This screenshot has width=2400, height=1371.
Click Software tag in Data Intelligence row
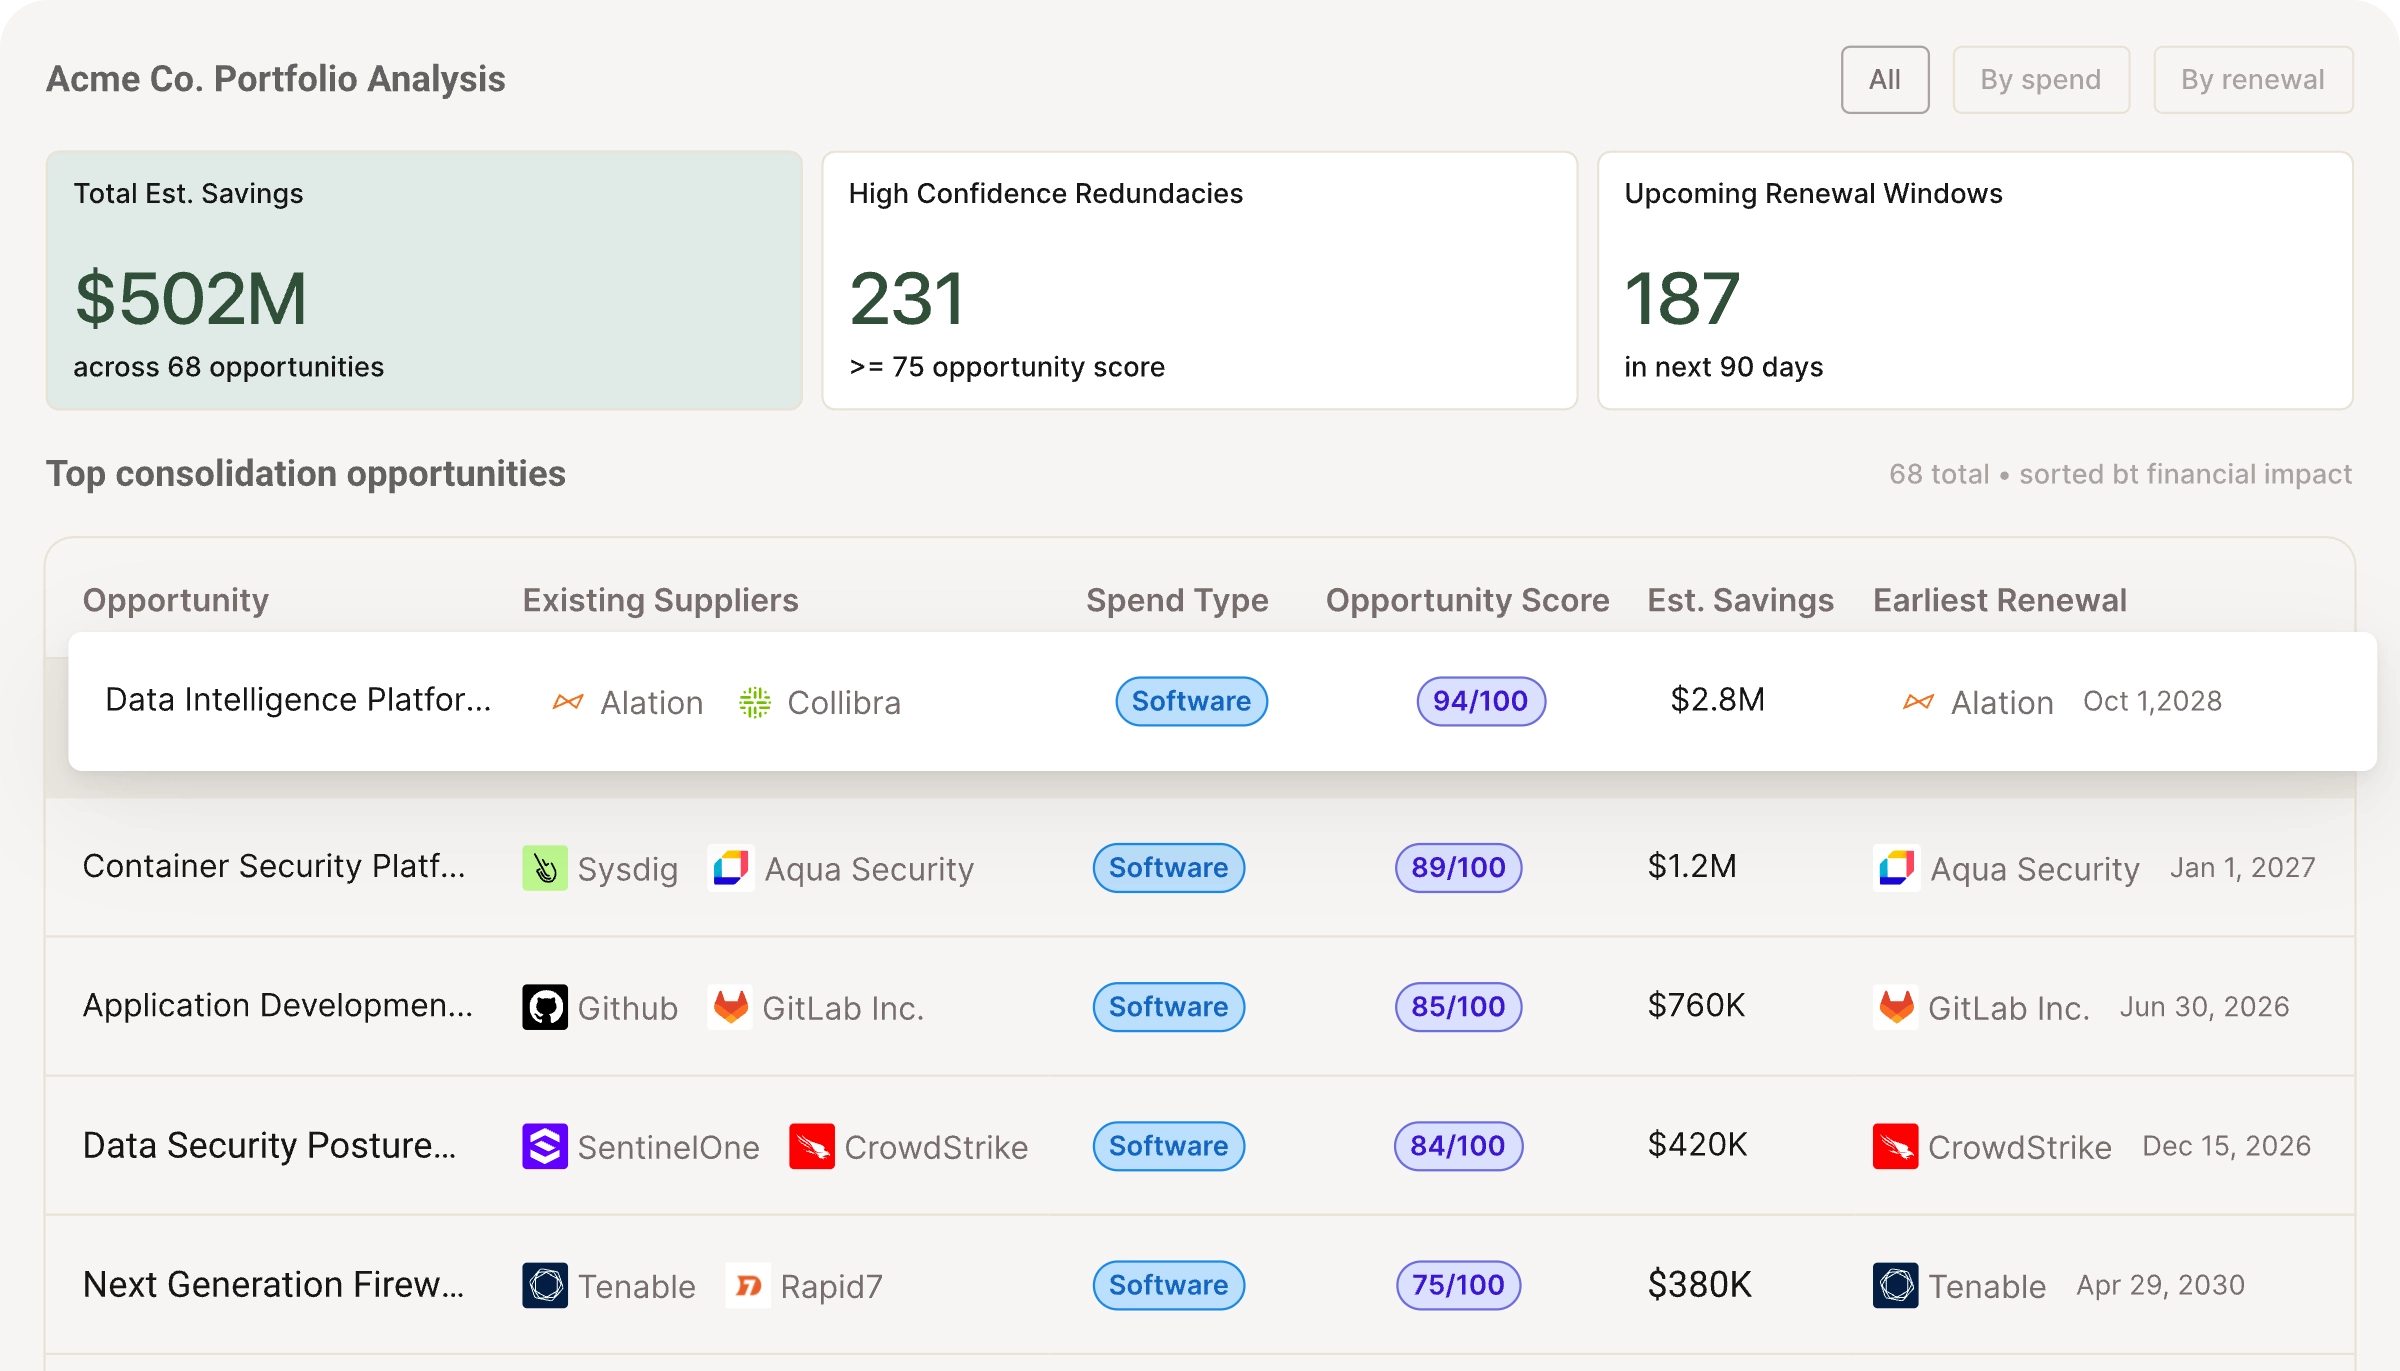pyautogui.click(x=1191, y=701)
